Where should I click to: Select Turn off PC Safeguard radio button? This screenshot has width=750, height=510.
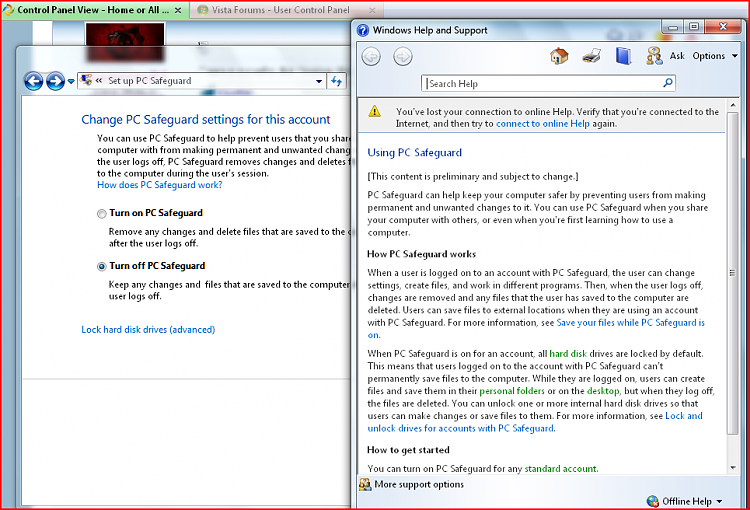pos(101,266)
